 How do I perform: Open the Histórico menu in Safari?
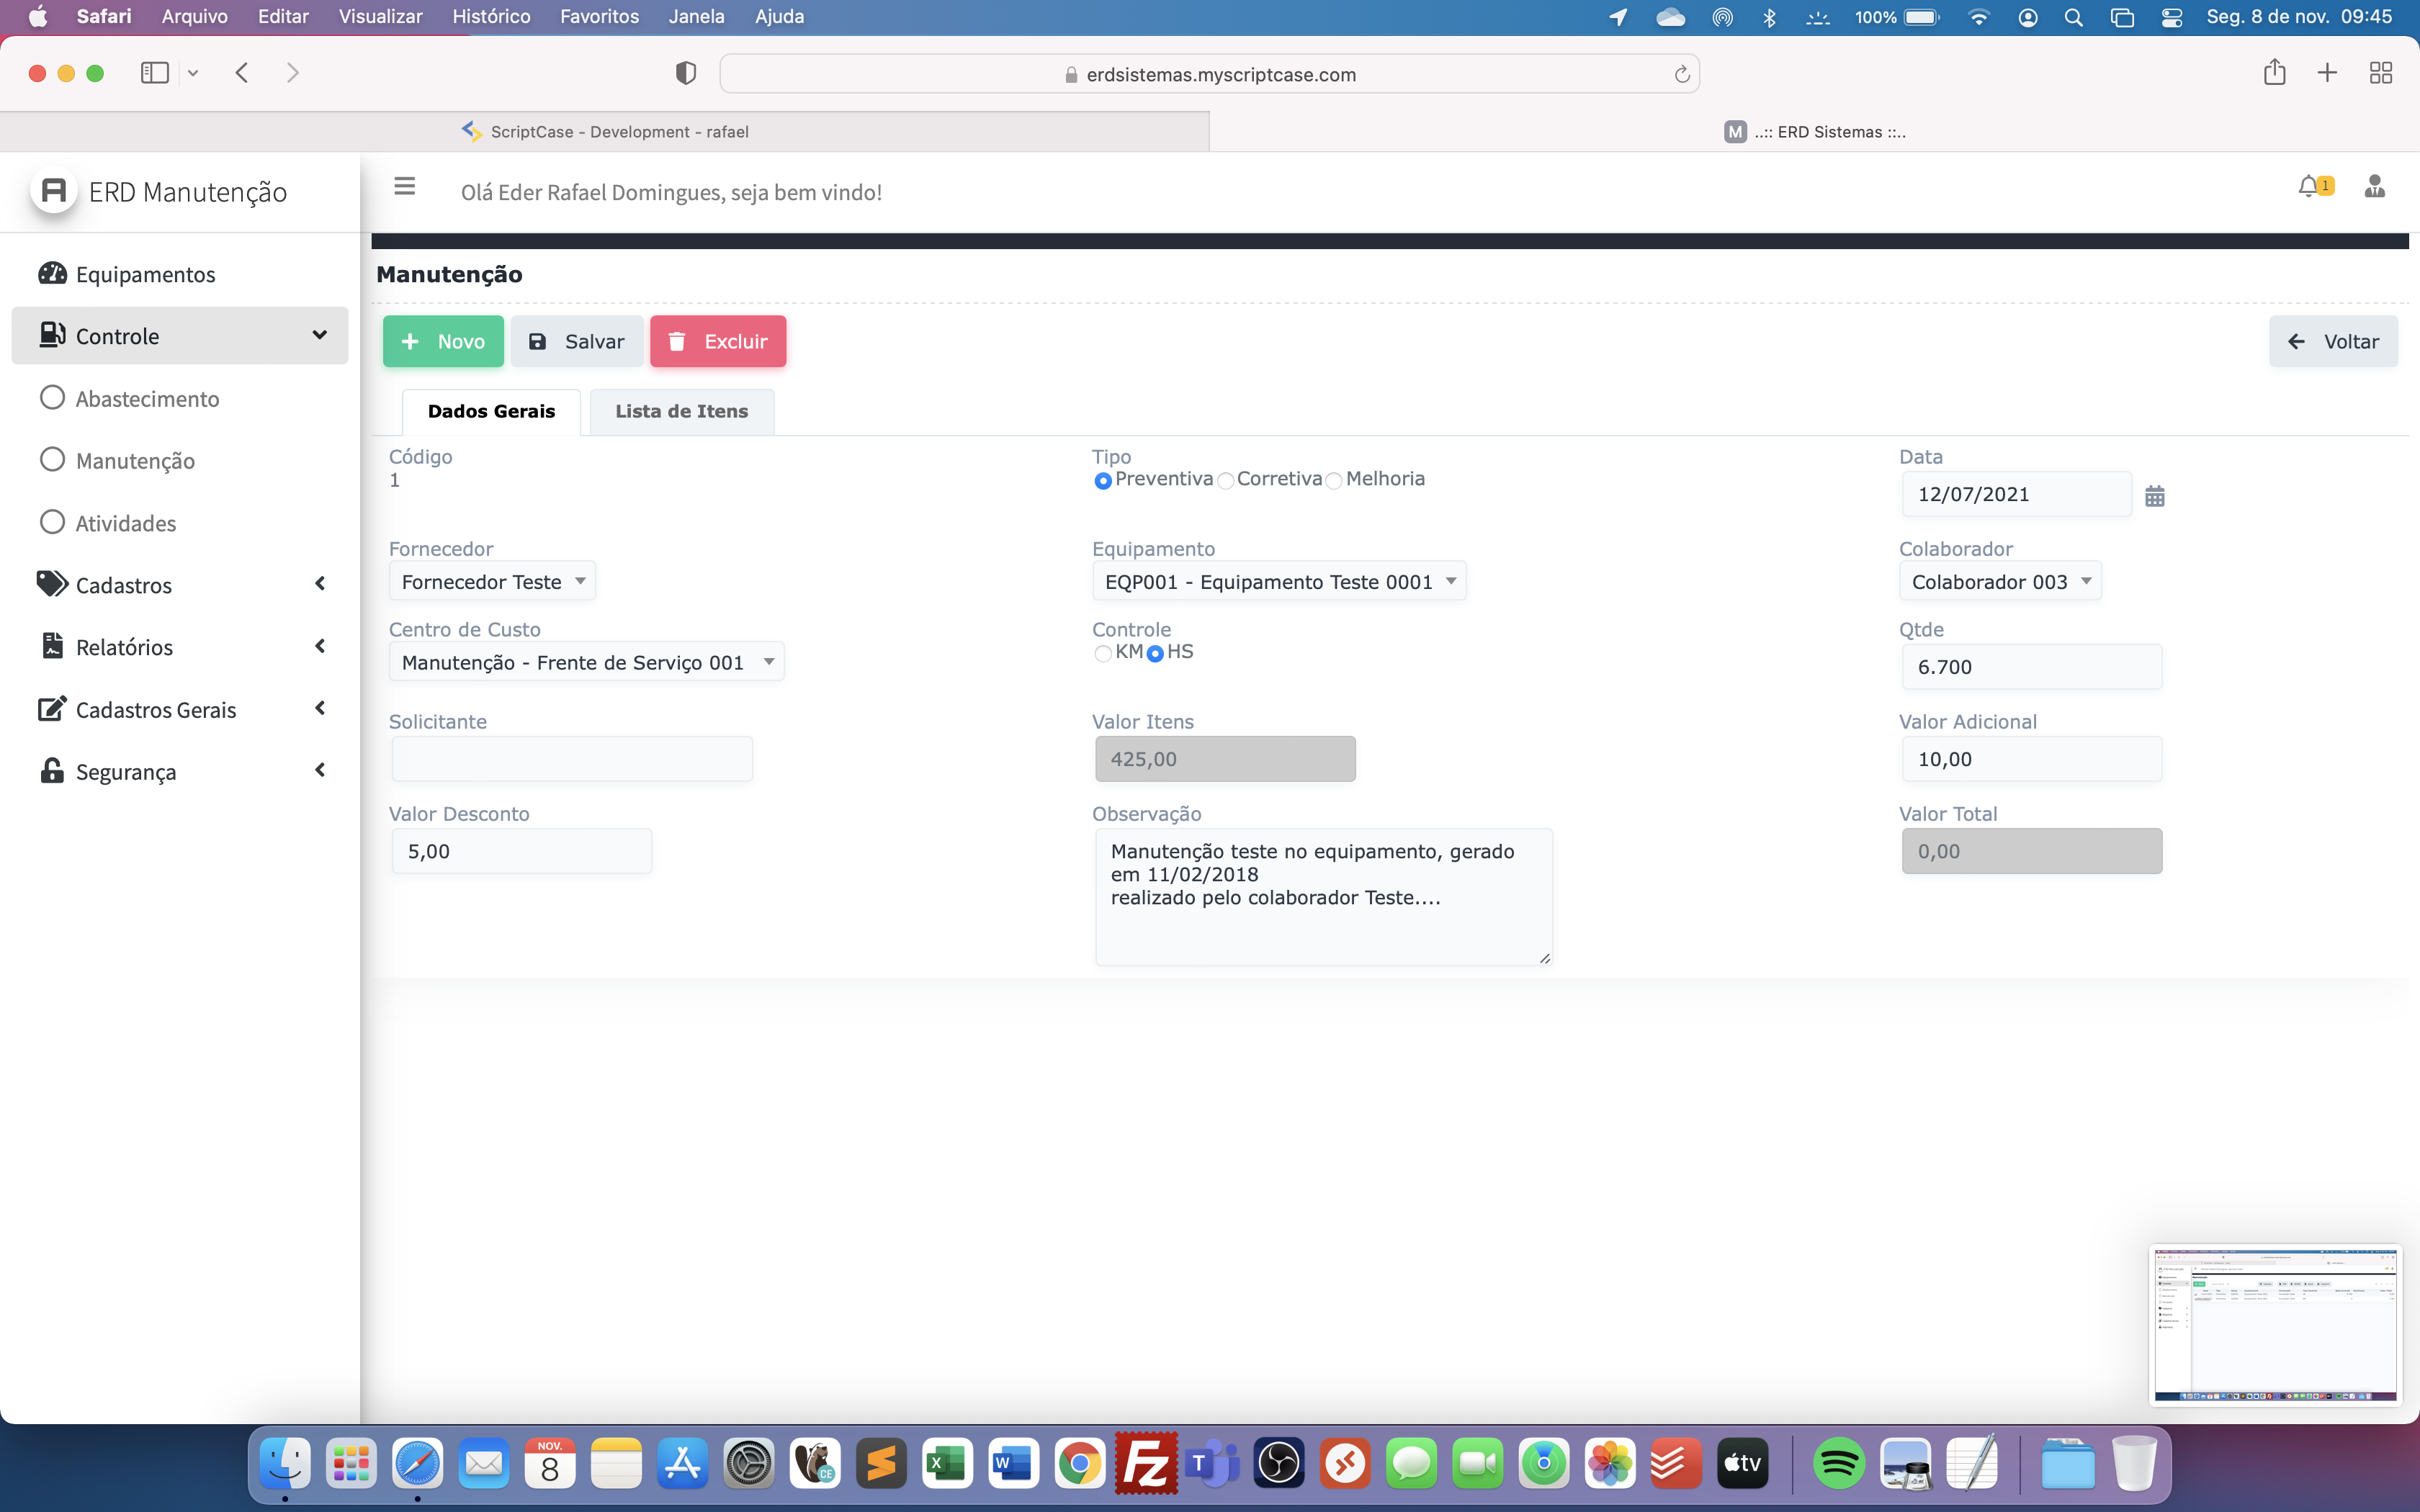coord(491,17)
